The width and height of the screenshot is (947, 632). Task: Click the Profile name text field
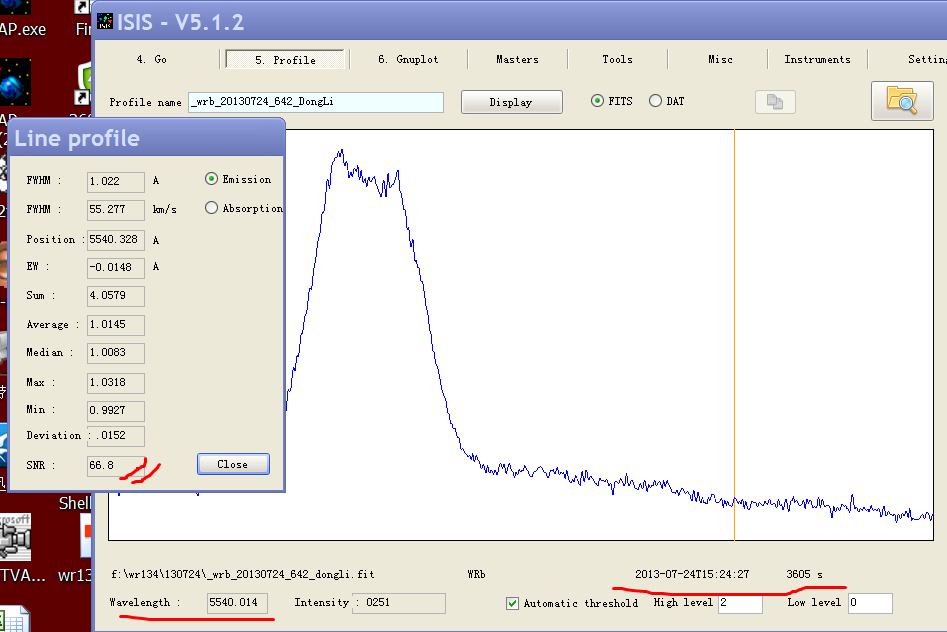pyautogui.click(x=315, y=102)
